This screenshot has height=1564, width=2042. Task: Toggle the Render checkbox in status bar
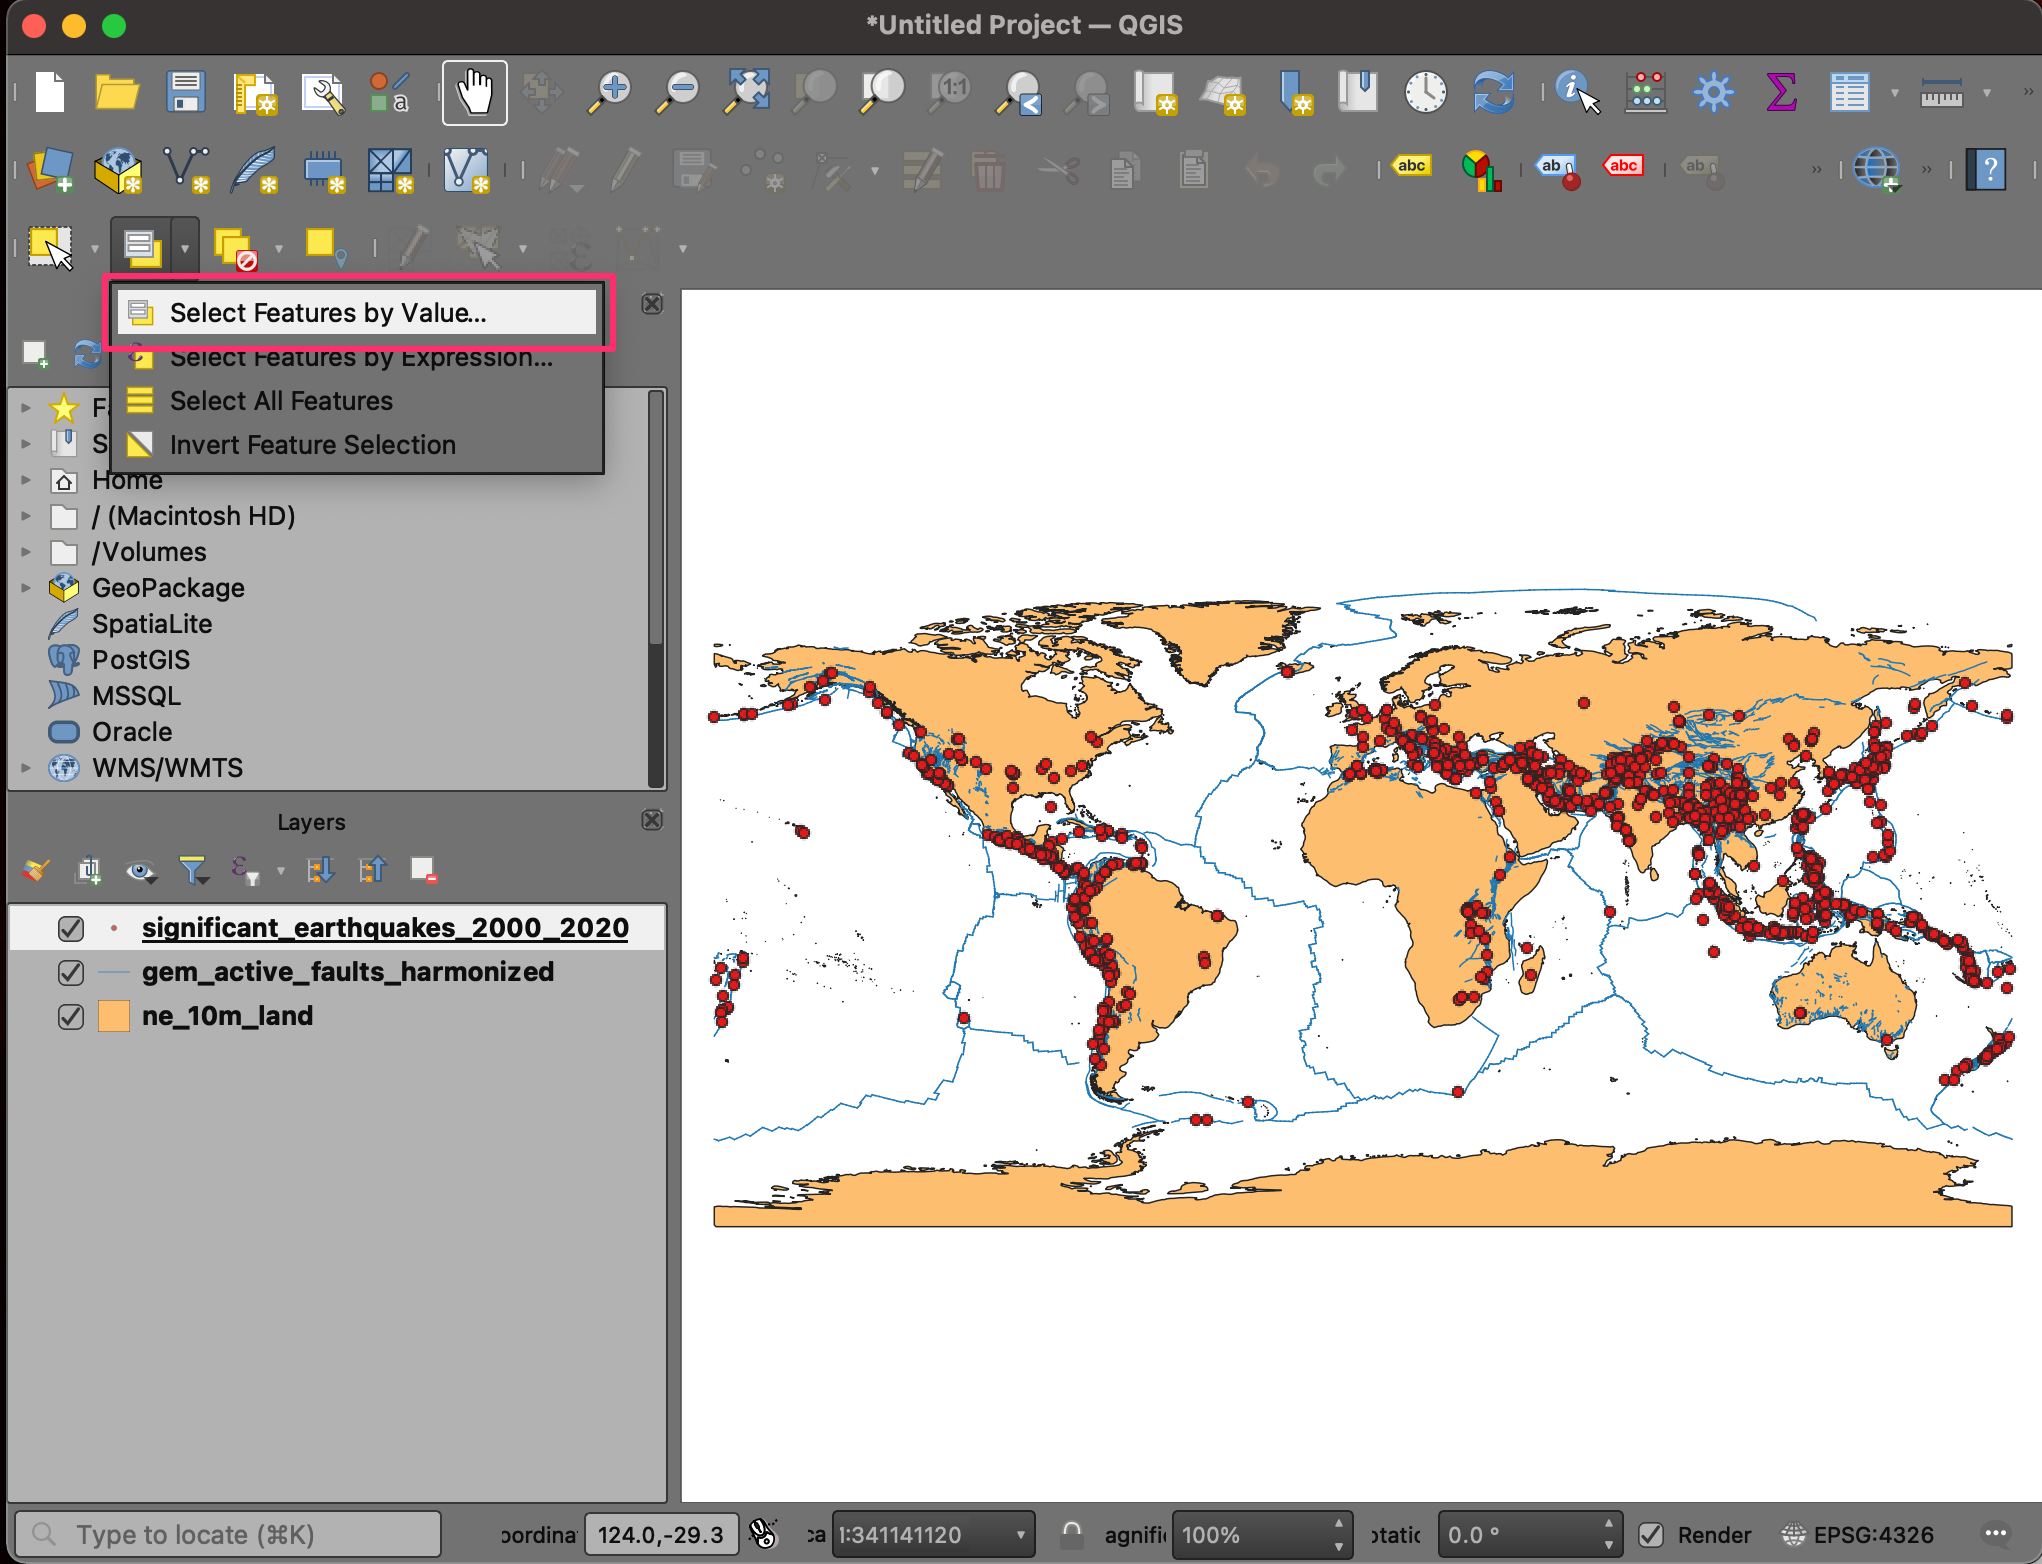(x=1651, y=1534)
